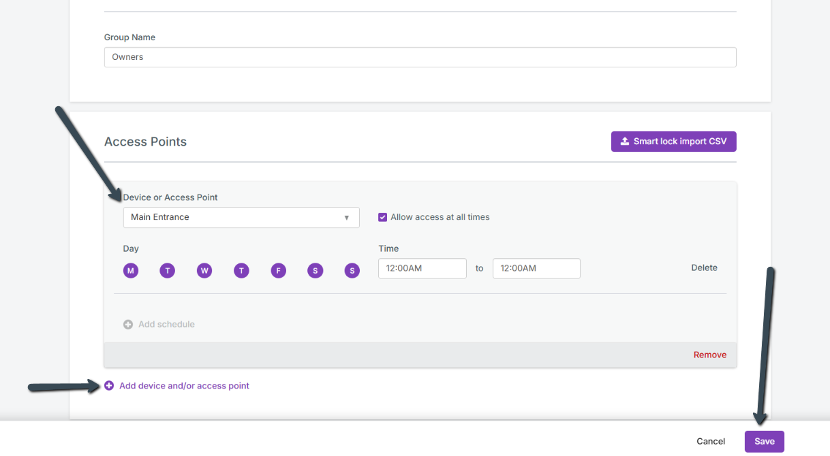Click the upload icon on import CSV button

pyautogui.click(x=625, y=142)
